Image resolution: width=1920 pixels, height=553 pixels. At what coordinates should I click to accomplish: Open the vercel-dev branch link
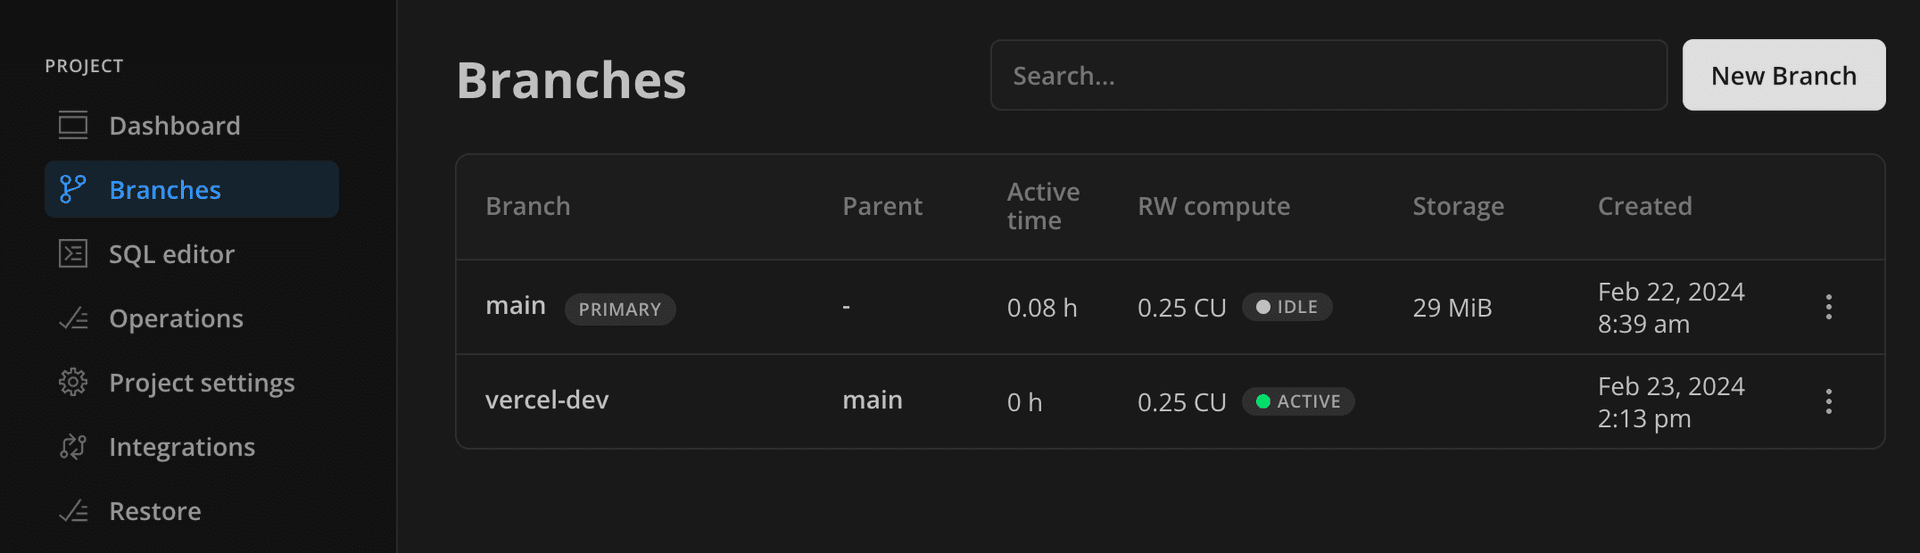547,400
